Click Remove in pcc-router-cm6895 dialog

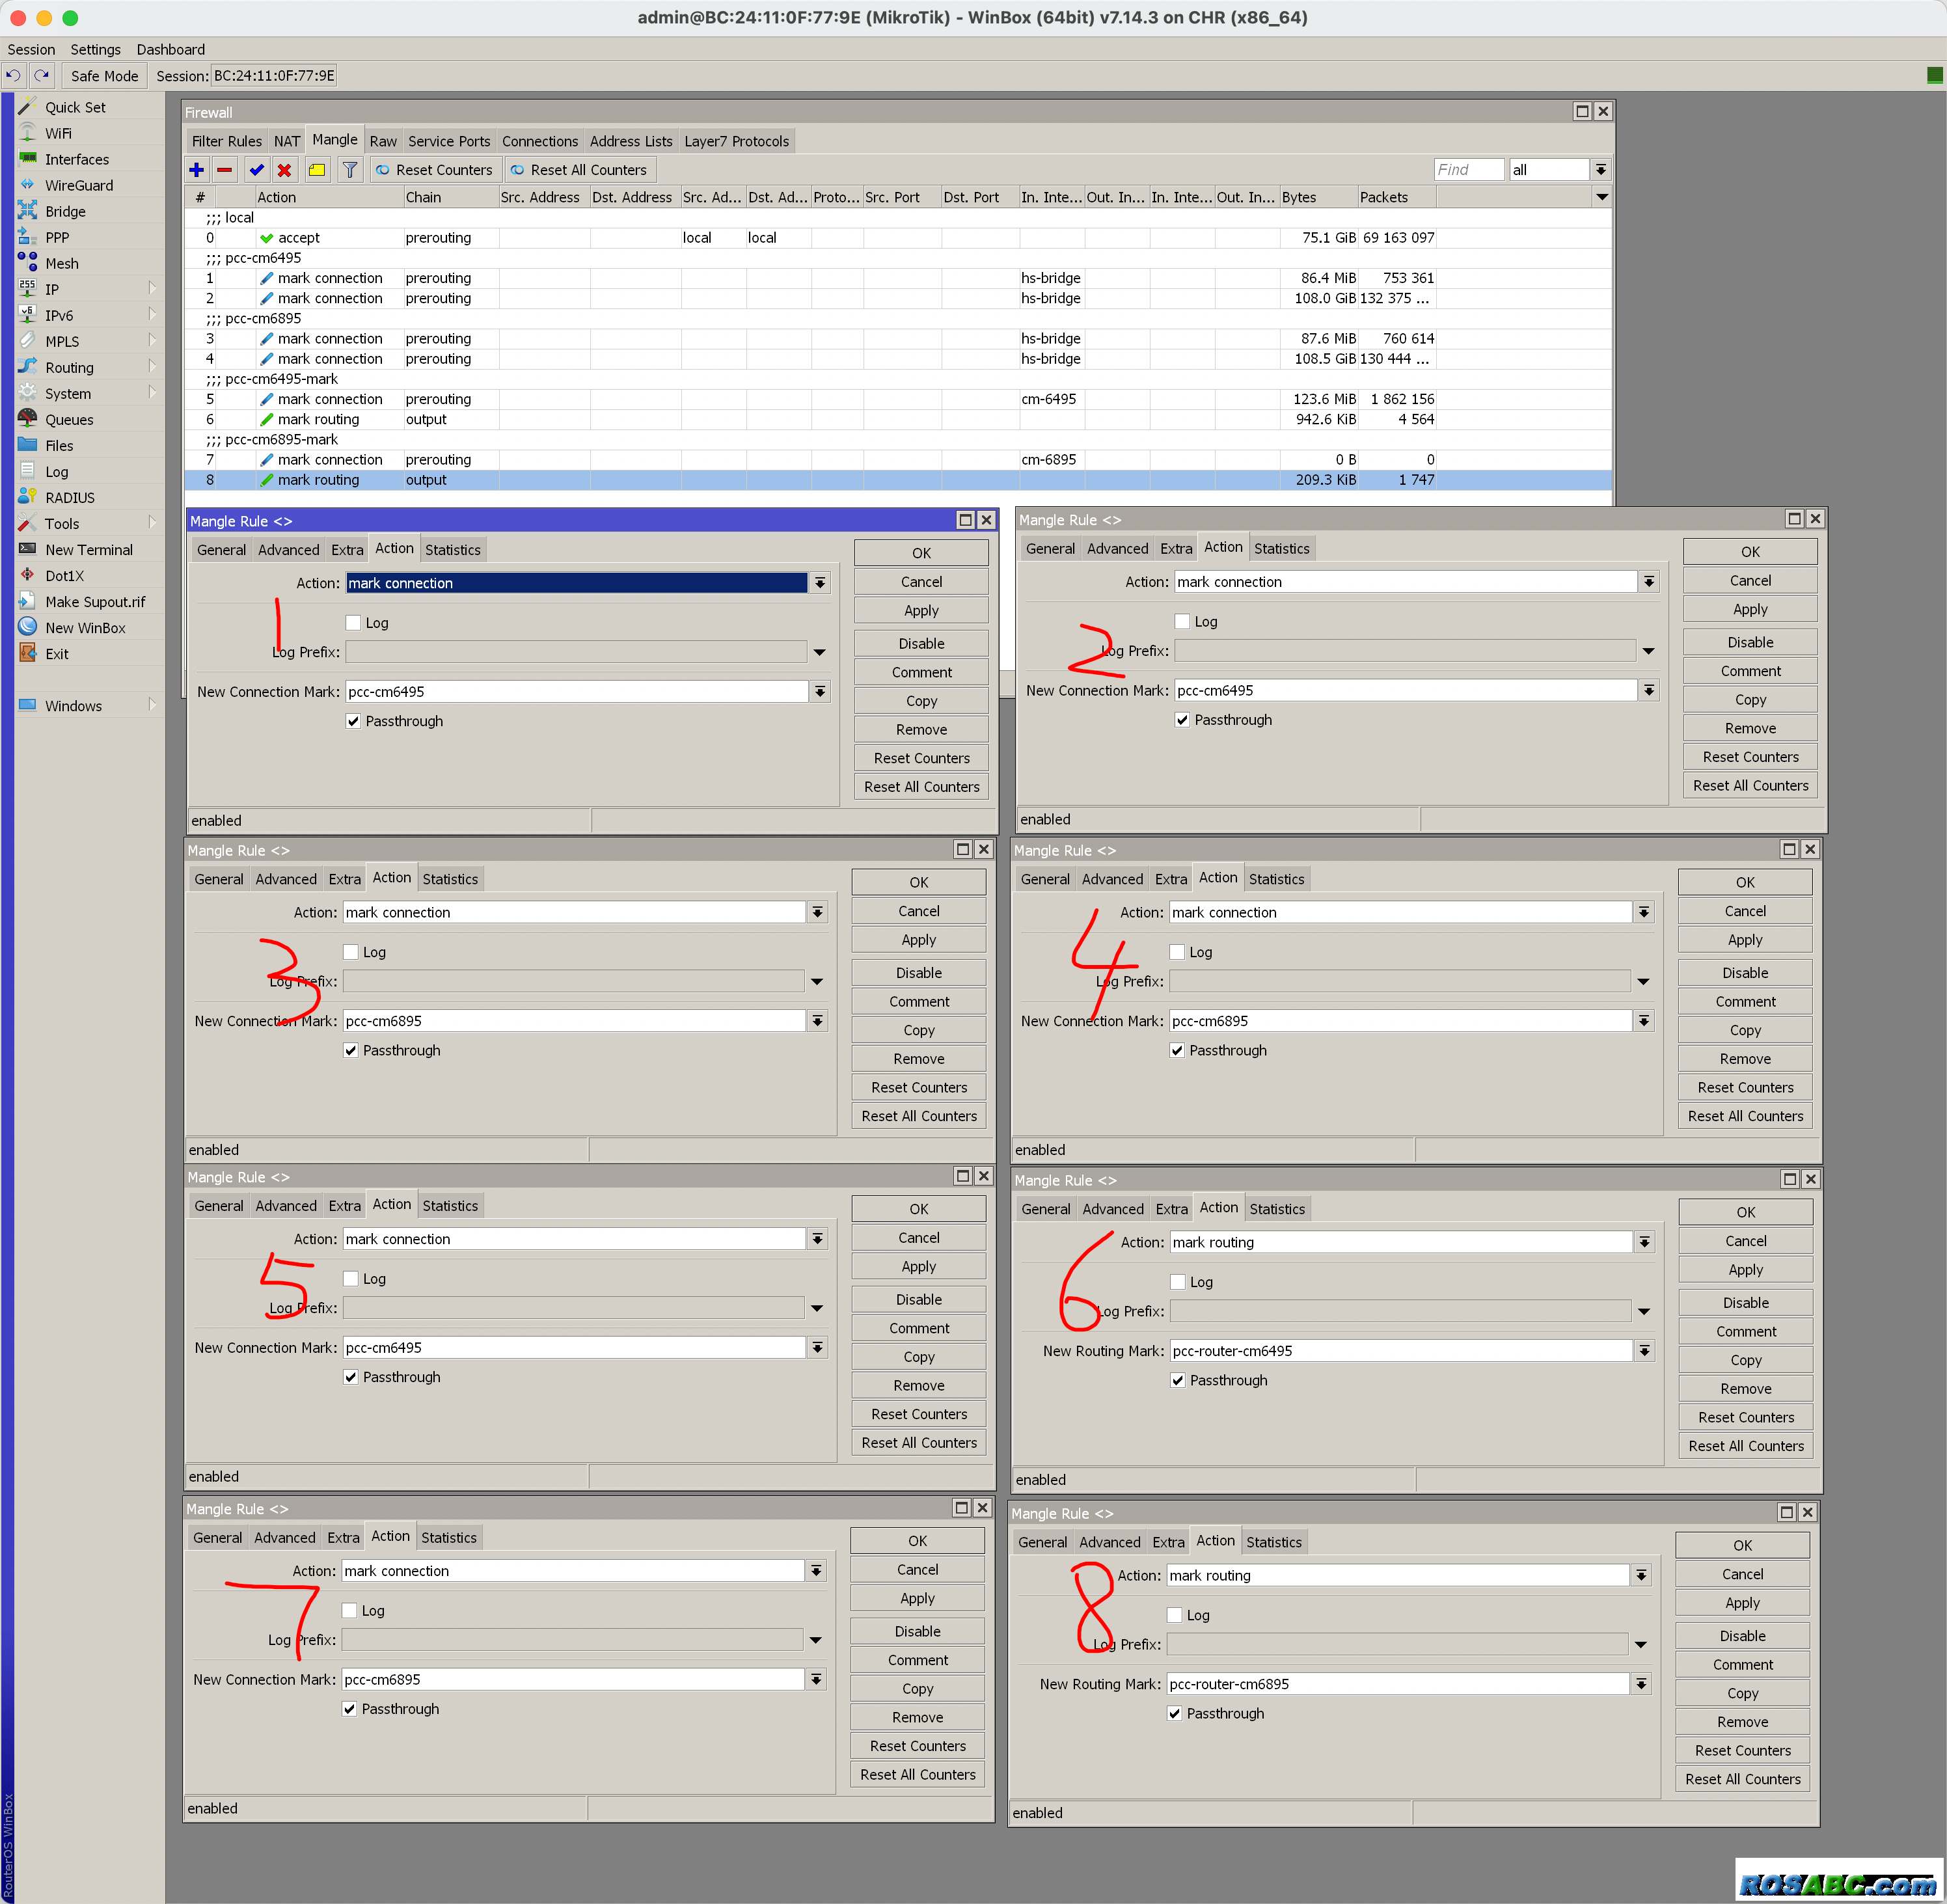[x=1743, y=1722]
